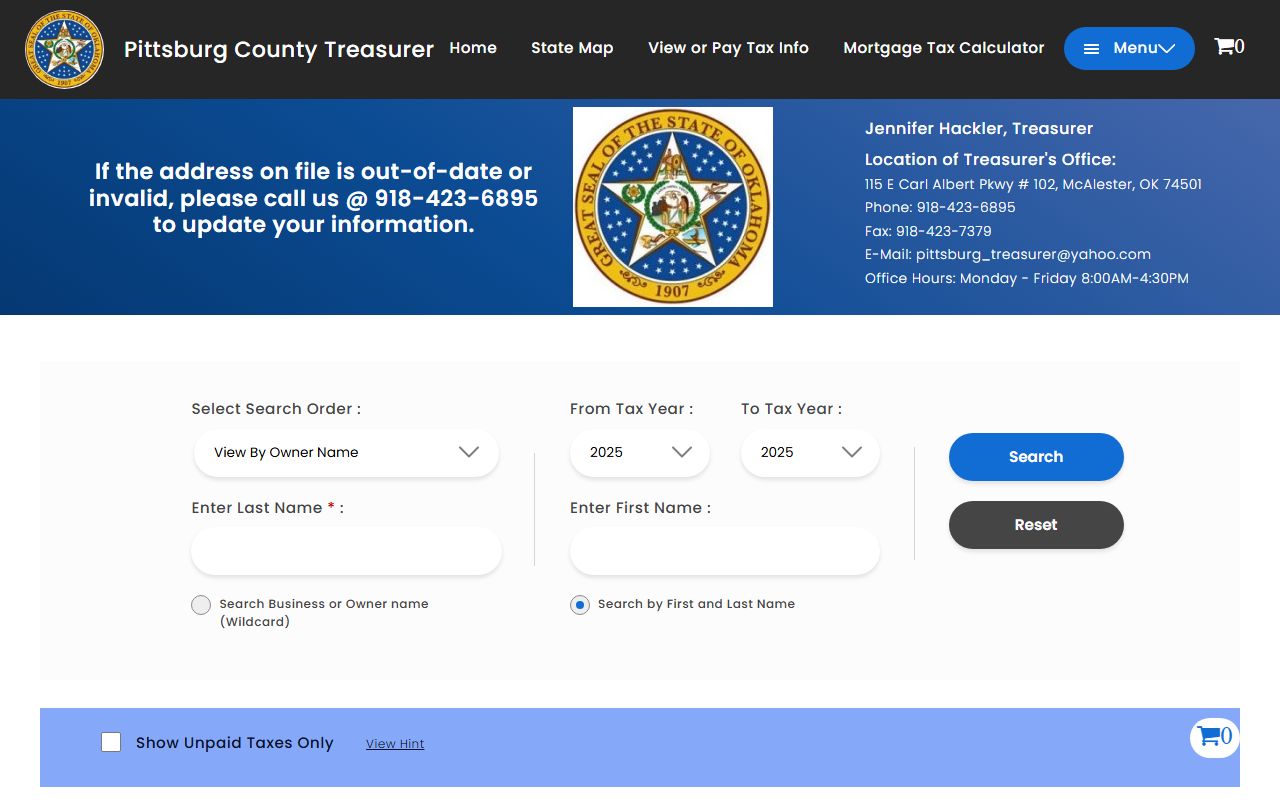This screenshot has height=800, width=1280.
Task: Open the View Hint link
Action: (395, 744)
